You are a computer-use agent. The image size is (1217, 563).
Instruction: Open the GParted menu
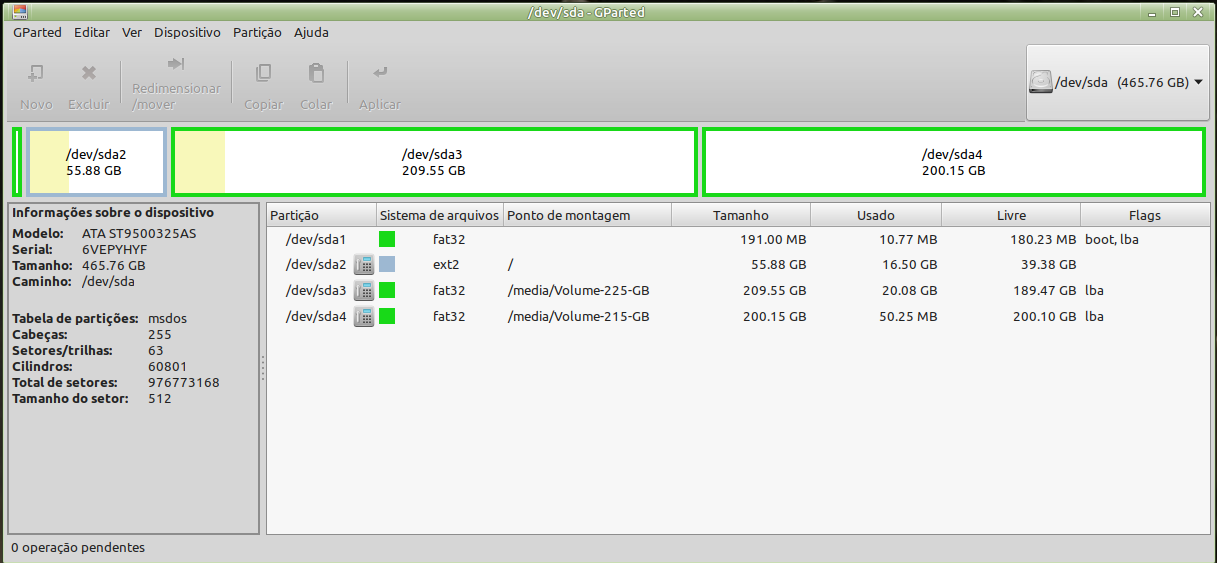point(38,32)
